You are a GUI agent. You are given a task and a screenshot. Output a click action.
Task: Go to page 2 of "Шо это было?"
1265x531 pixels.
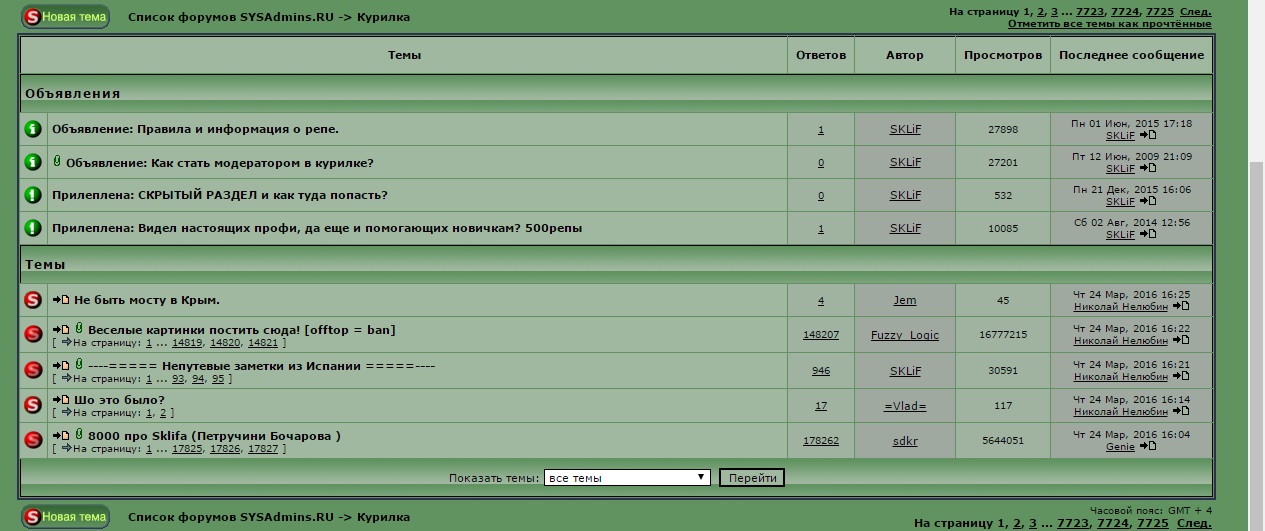[163, 413]
